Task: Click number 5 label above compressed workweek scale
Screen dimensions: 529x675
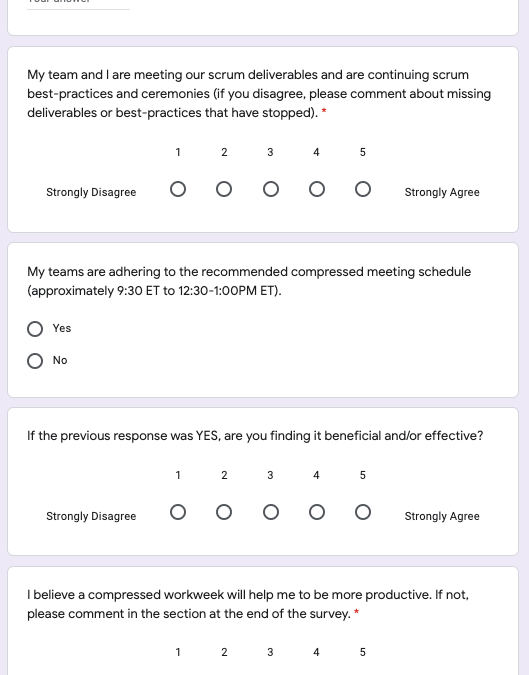Action: (x=363, y=652)
